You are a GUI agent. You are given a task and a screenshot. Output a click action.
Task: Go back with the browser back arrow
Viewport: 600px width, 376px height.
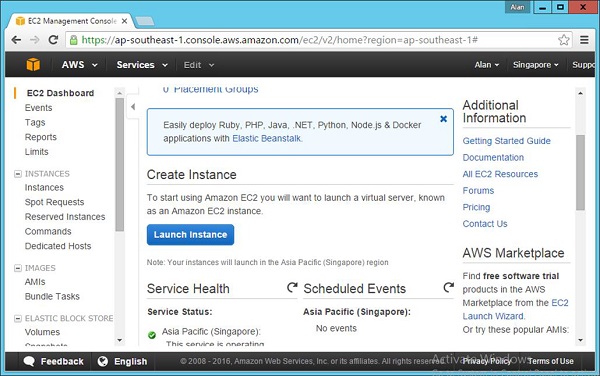[x=16, y=40]
